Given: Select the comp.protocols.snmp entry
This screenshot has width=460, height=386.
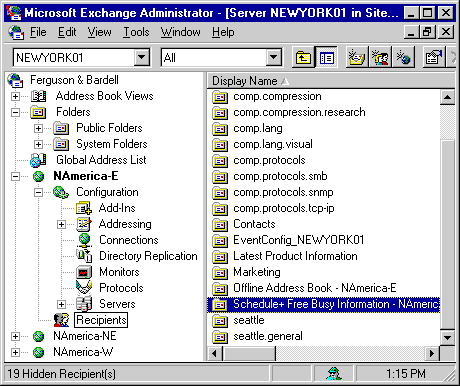Looking at the screenshot, I should coord(283,192).
